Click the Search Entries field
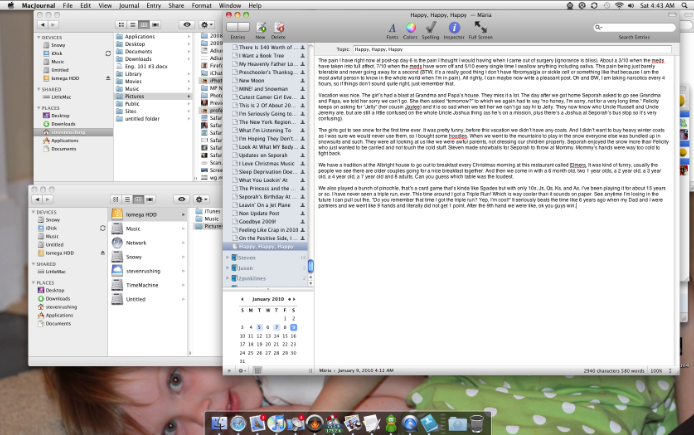 (634, 27)
